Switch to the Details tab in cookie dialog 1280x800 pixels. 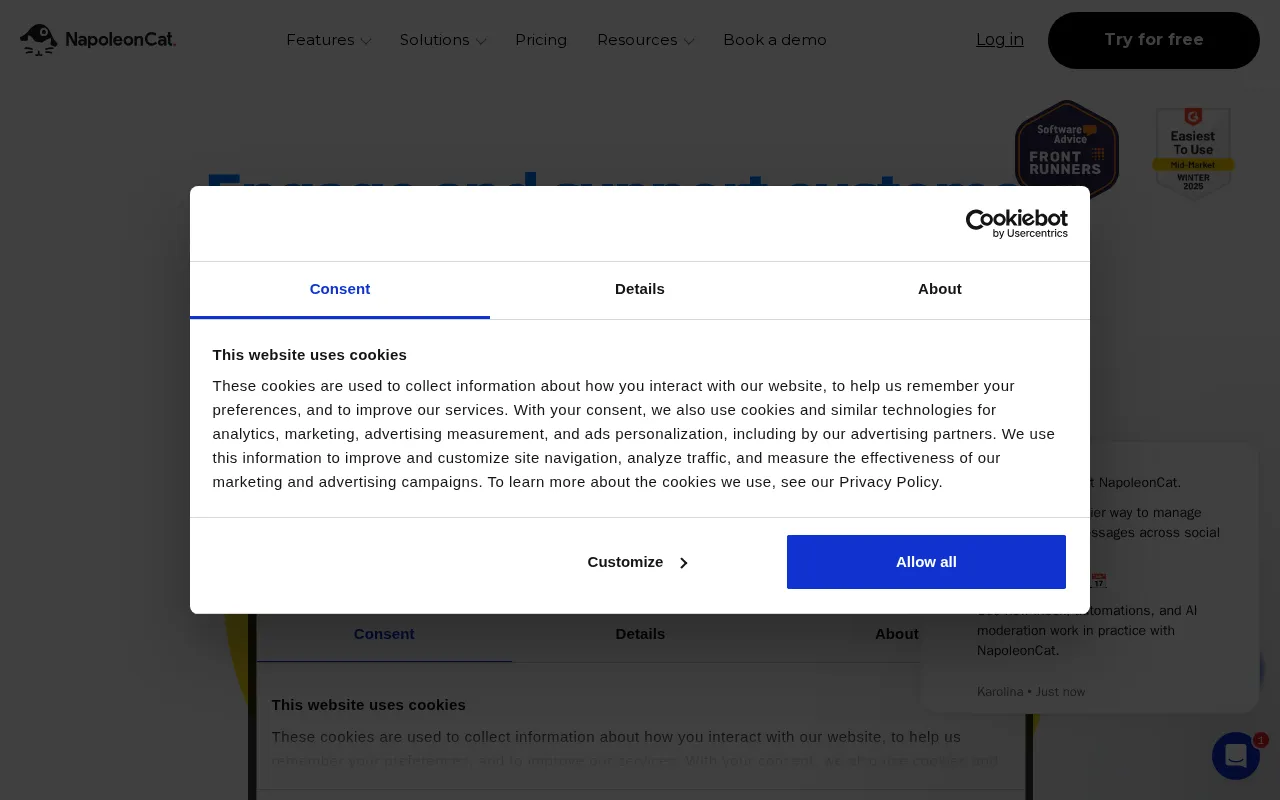coord(640,289)
